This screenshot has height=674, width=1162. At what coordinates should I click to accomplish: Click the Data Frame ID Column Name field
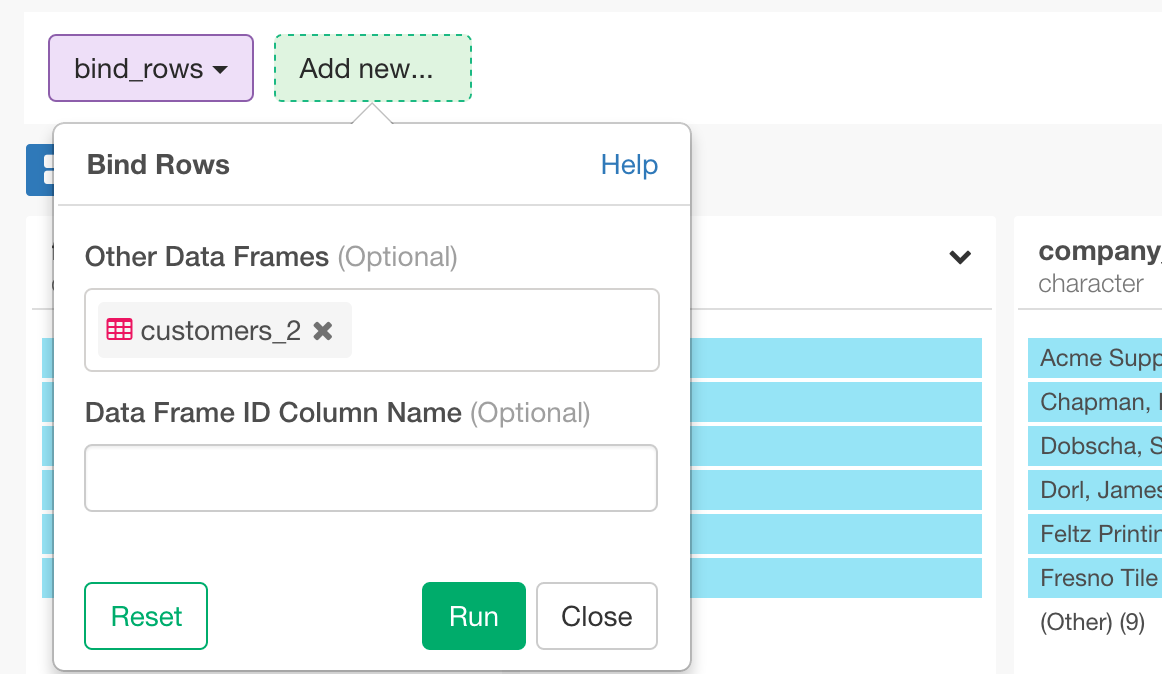[x=371, y=478]
